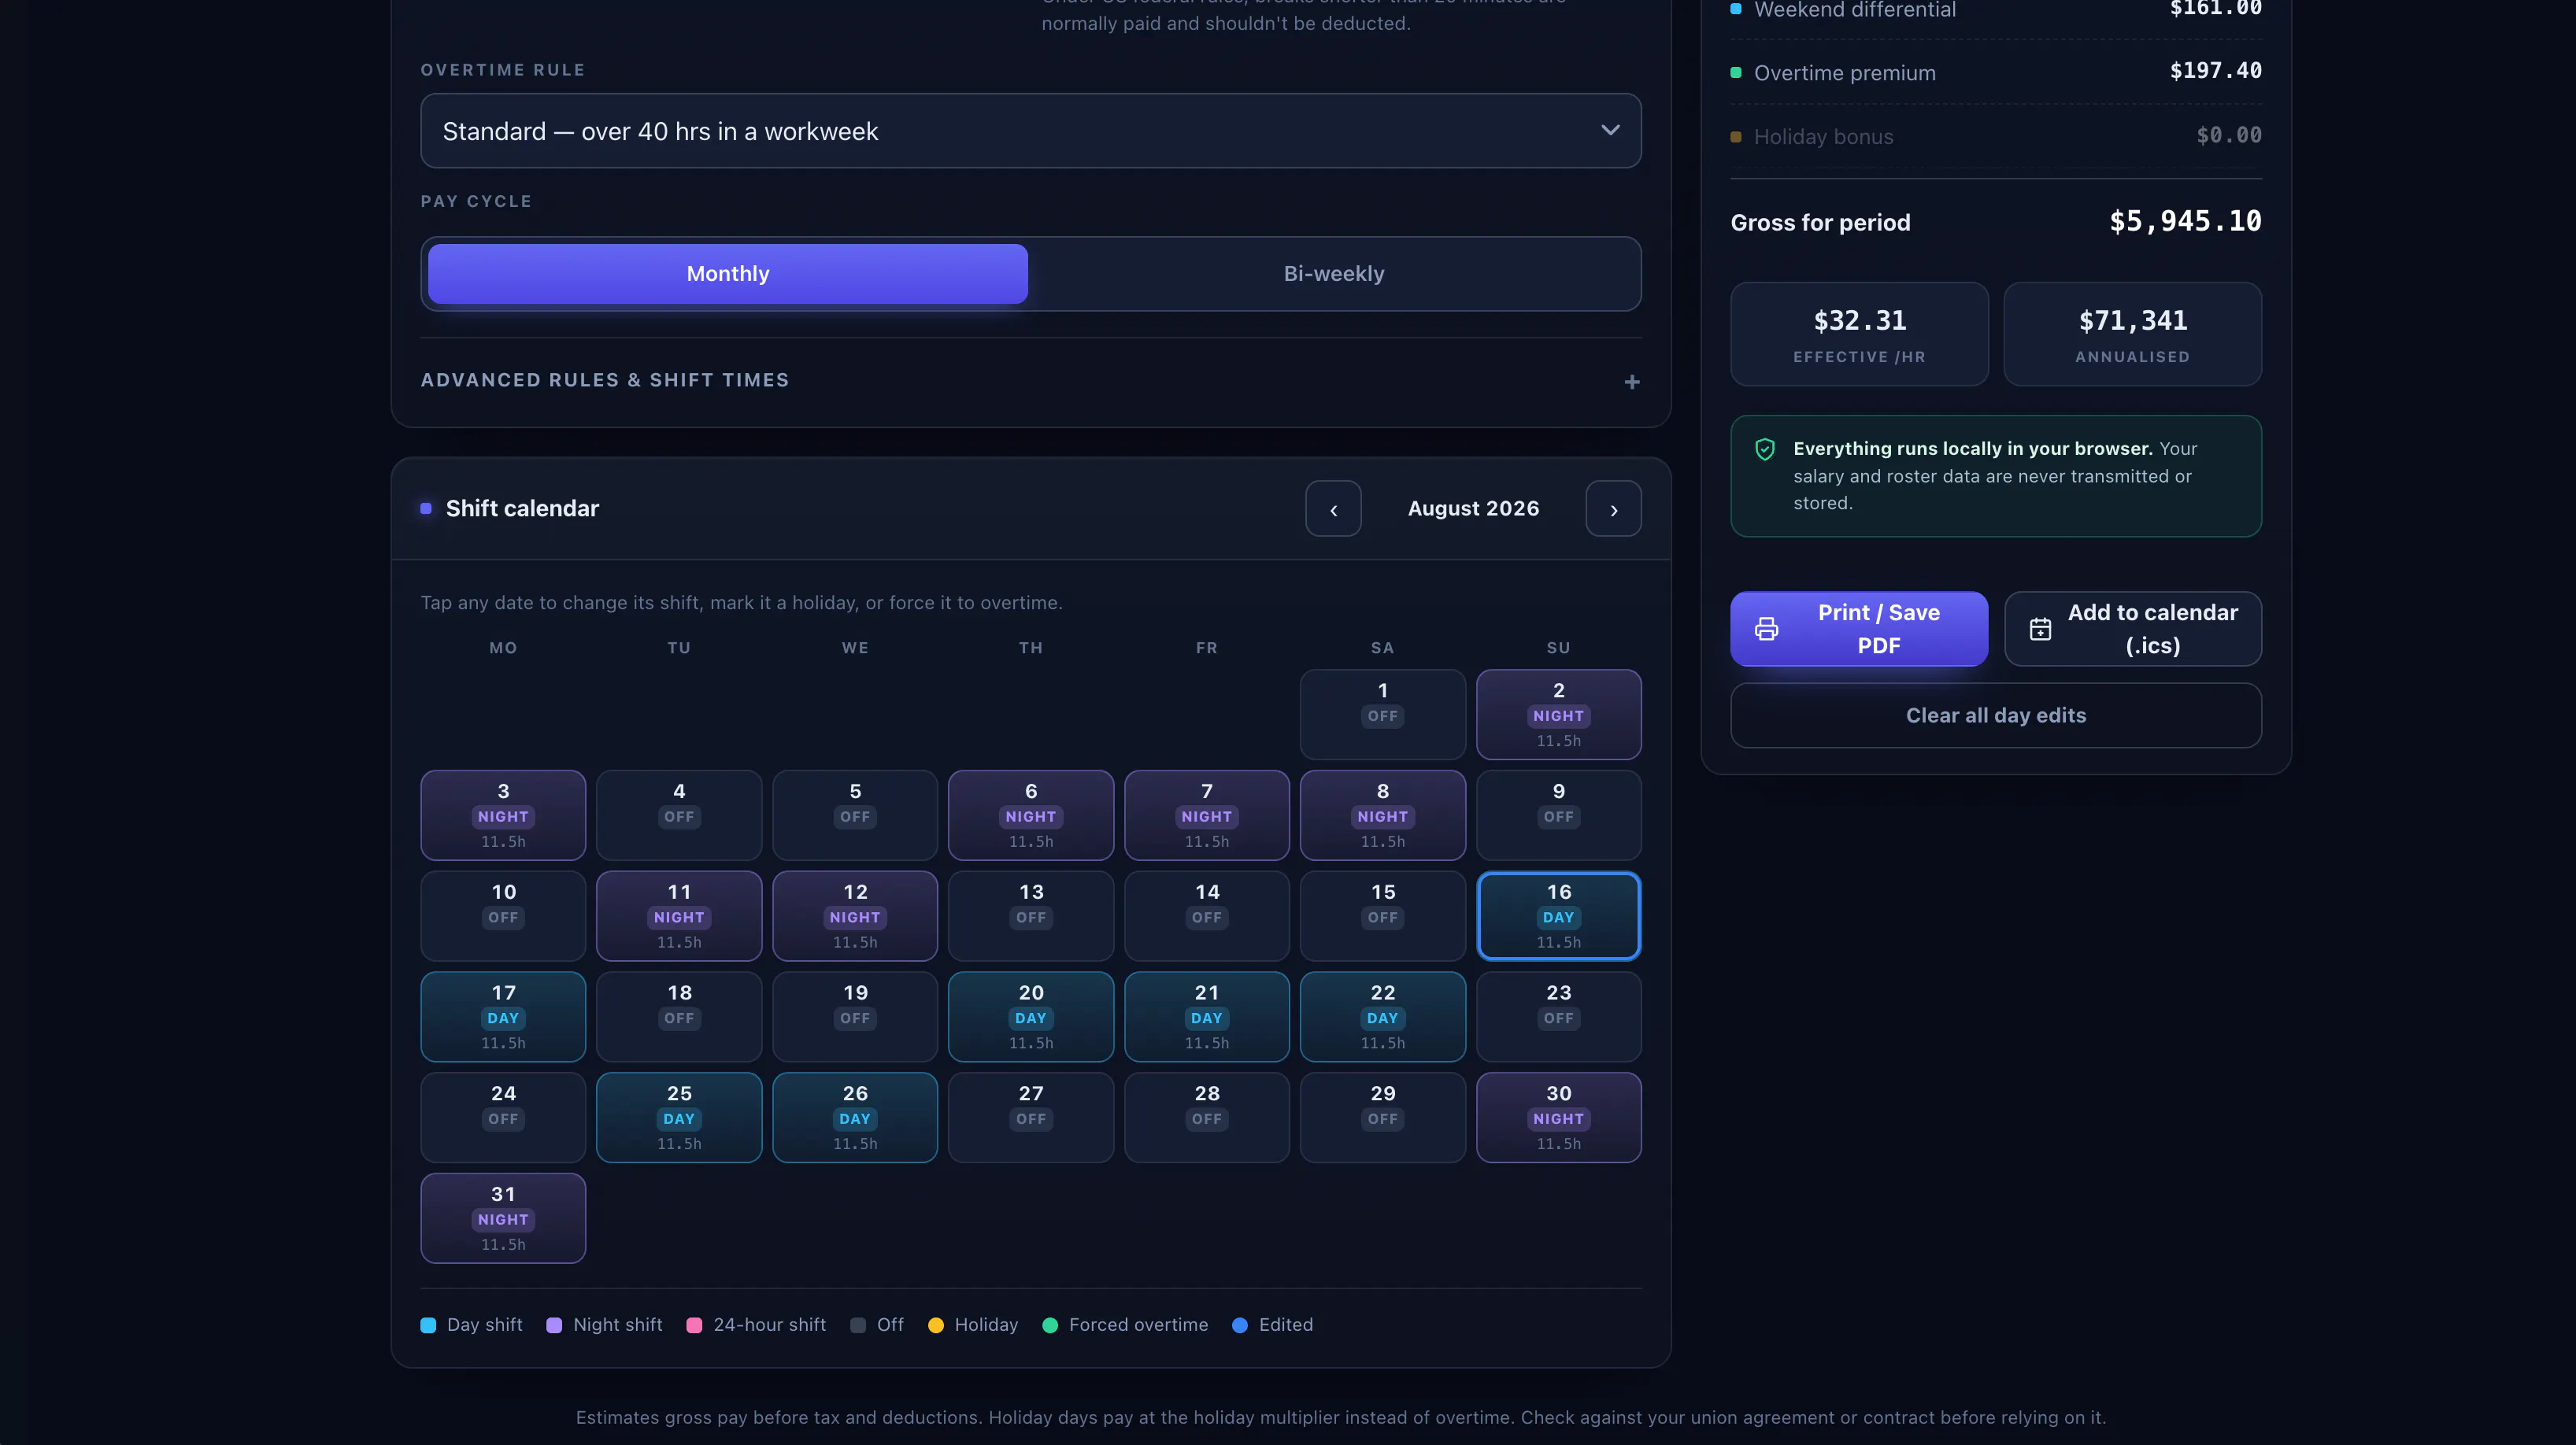Click the Forced overtime legend dot

click(x=1050, y=1326)
